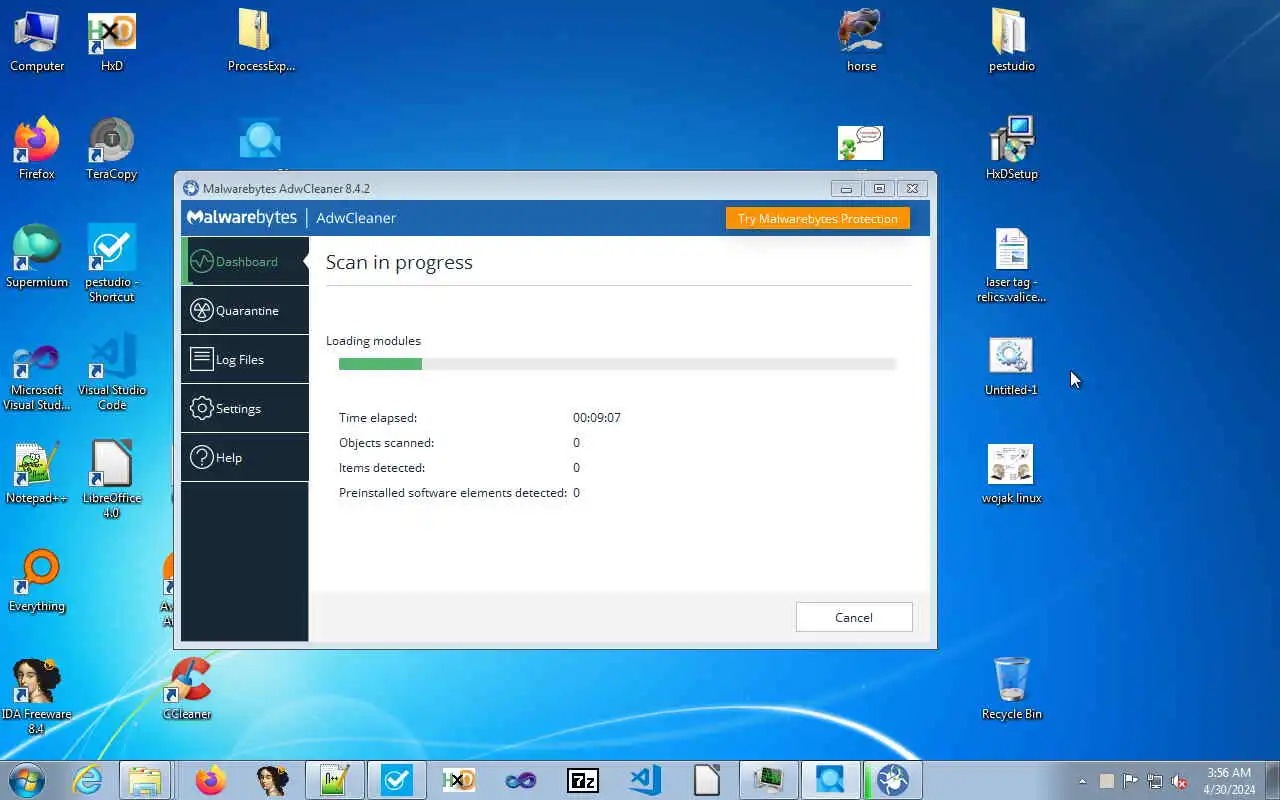The height and width of the screenshot is (800, 1280).
Task: Open pestudio checkmark icon in taskbar
Action: tap(397, 780)
